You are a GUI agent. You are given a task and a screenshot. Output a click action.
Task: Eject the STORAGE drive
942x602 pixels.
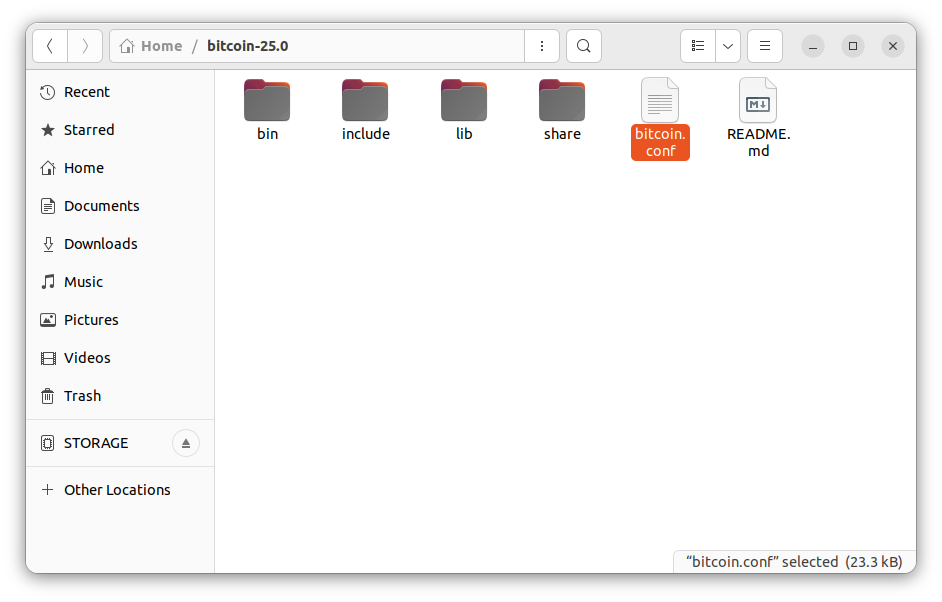[x=186, y=443]
